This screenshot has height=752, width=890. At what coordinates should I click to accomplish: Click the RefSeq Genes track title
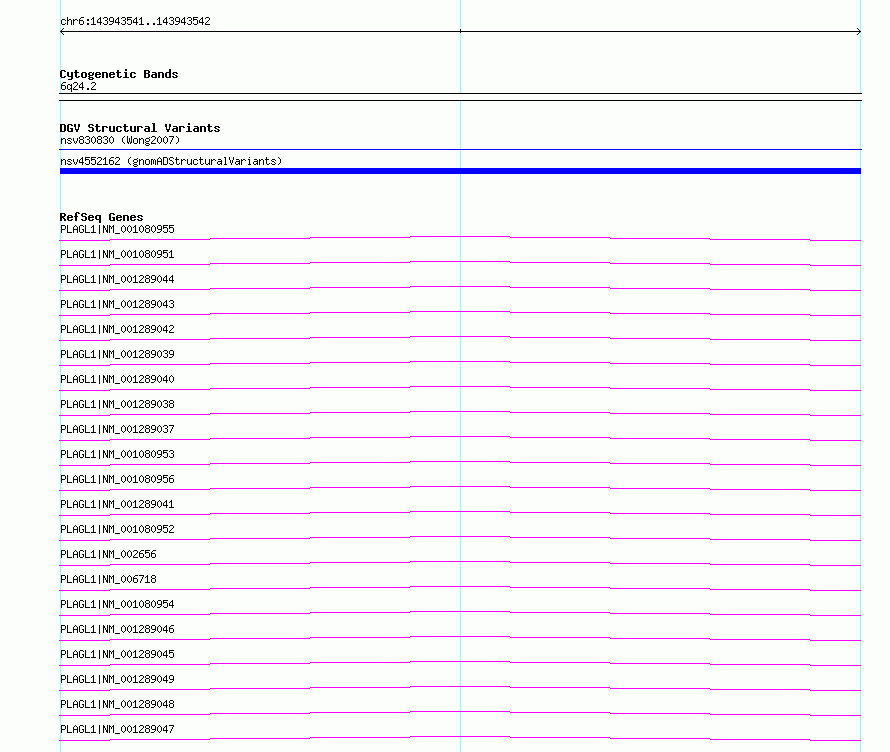click(x=101, y=217)
